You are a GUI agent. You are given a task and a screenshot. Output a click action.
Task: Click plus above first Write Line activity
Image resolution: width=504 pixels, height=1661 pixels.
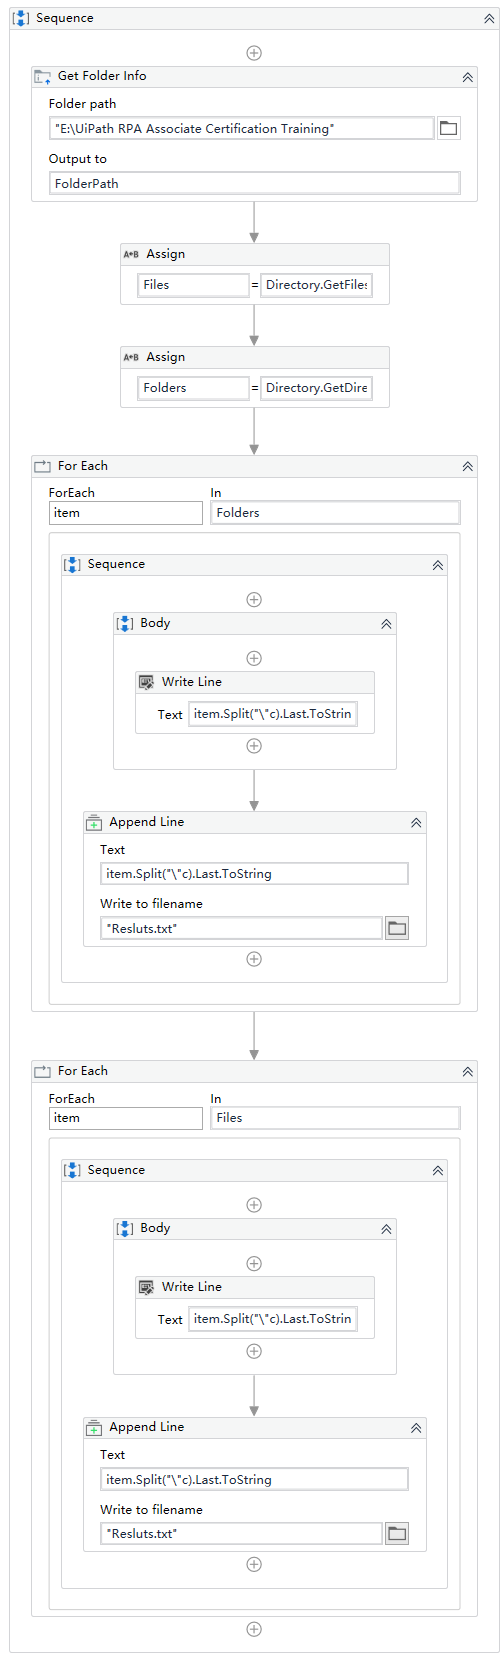coord(254,658)
